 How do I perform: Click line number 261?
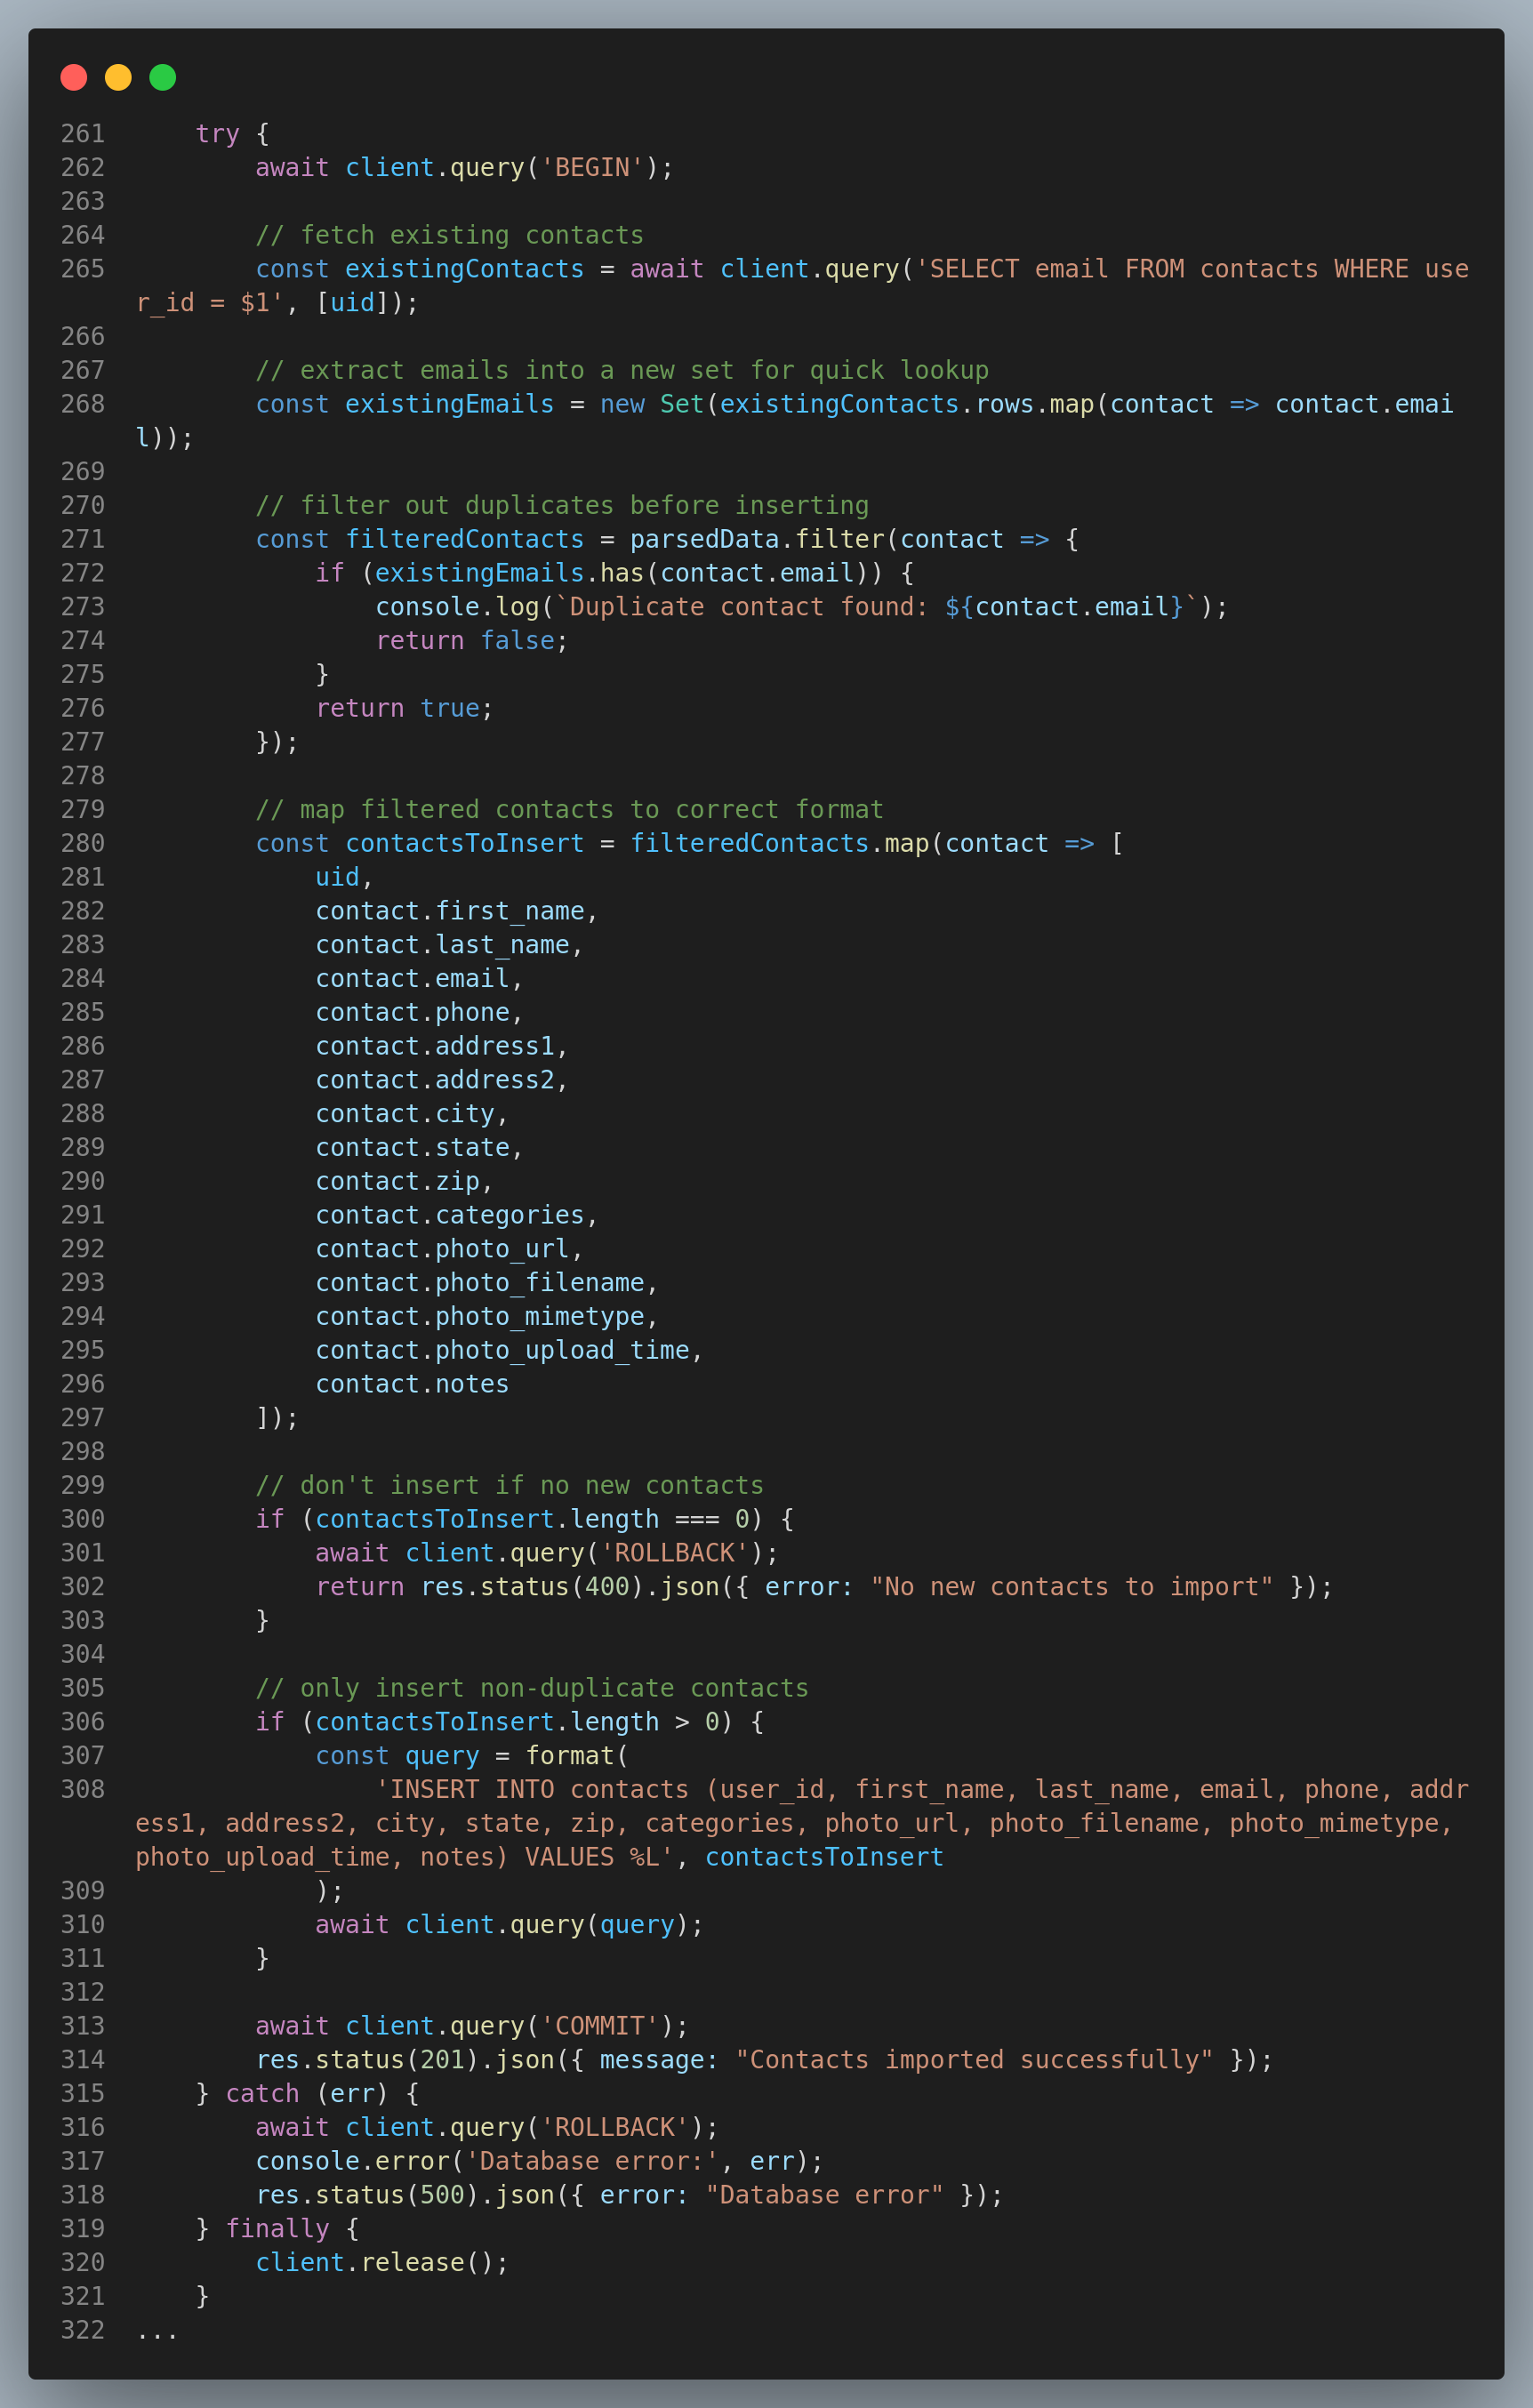coord(83,134)
